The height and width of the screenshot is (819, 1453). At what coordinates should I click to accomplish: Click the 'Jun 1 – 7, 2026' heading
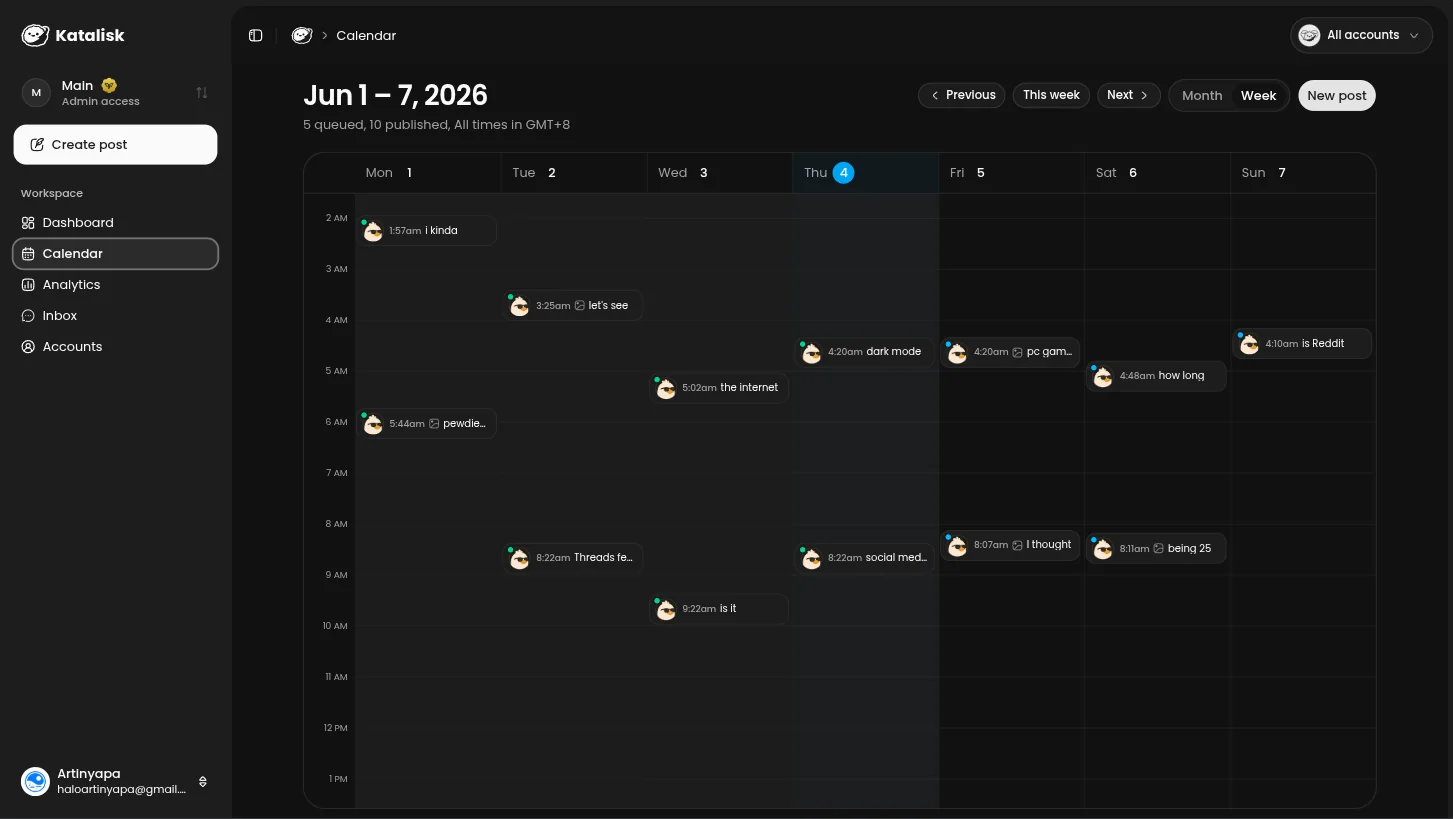click(395, 95)
